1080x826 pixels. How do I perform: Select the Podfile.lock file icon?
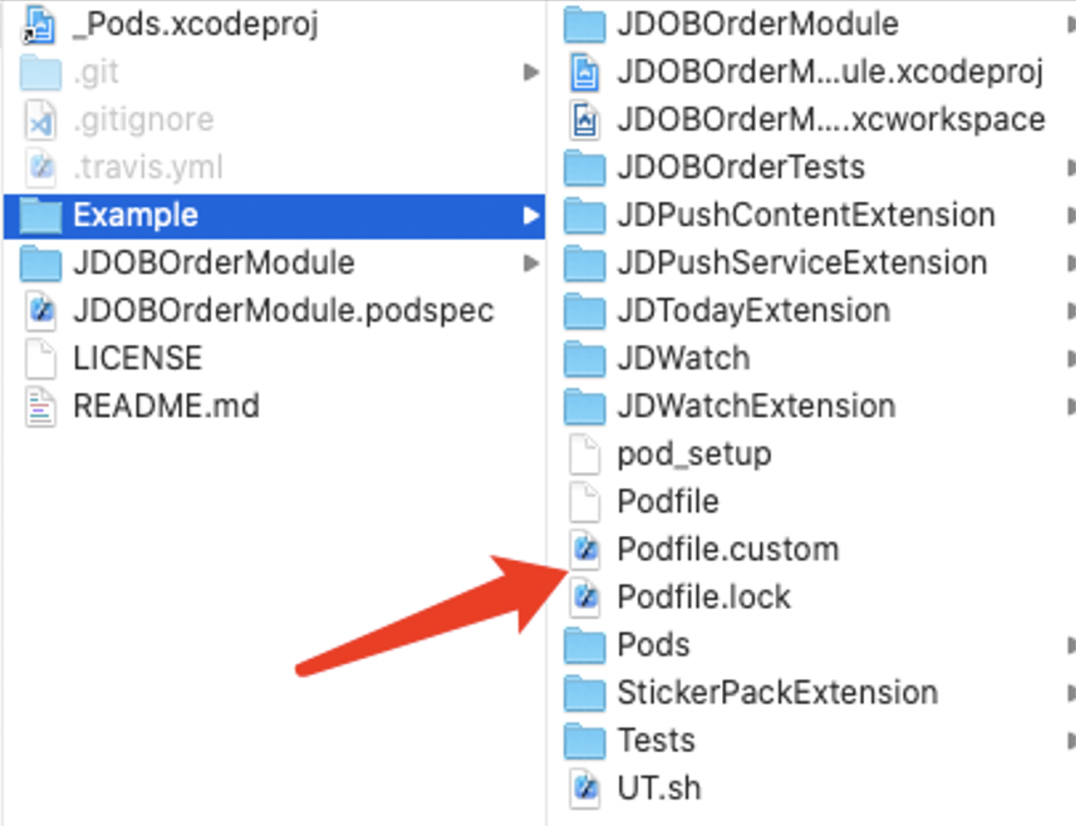point(585,596)
